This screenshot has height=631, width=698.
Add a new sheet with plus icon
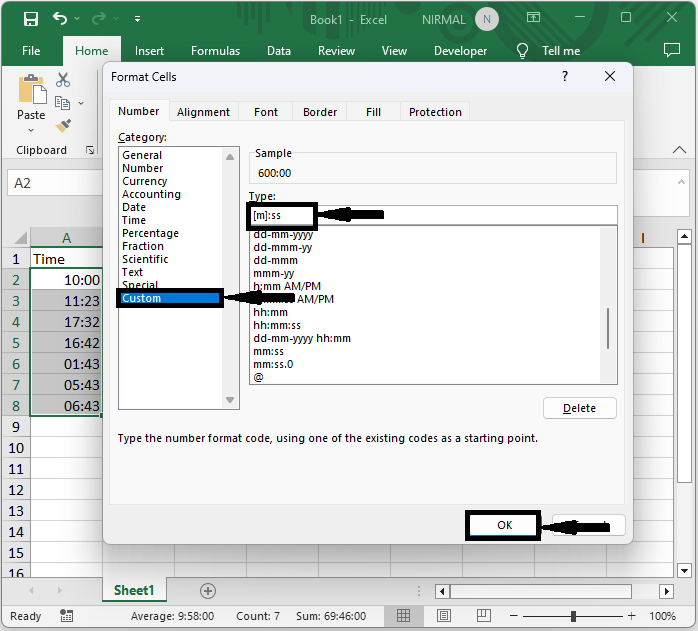[x=208, y=591]
